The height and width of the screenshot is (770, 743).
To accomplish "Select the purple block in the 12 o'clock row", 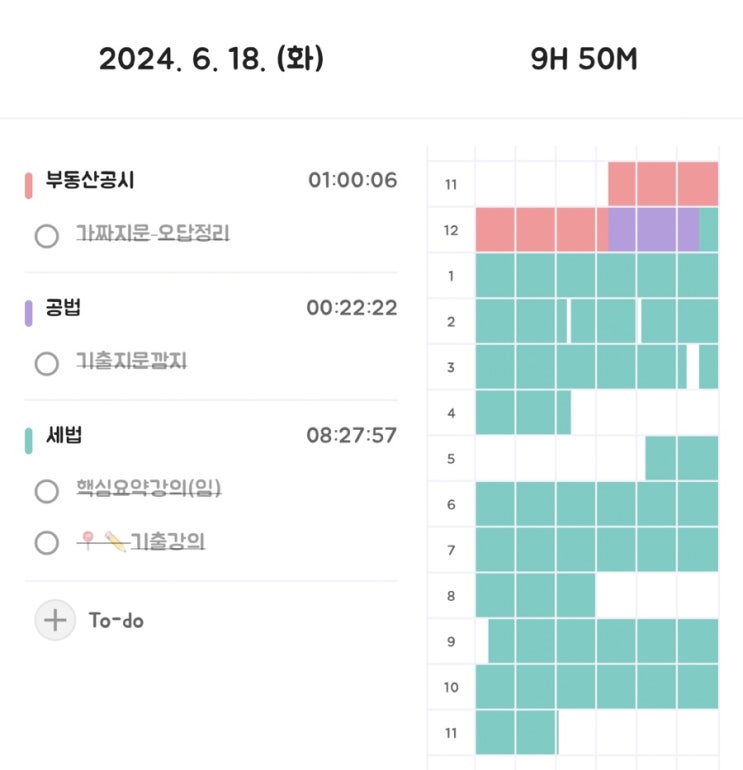I will [x=654, y=230].
